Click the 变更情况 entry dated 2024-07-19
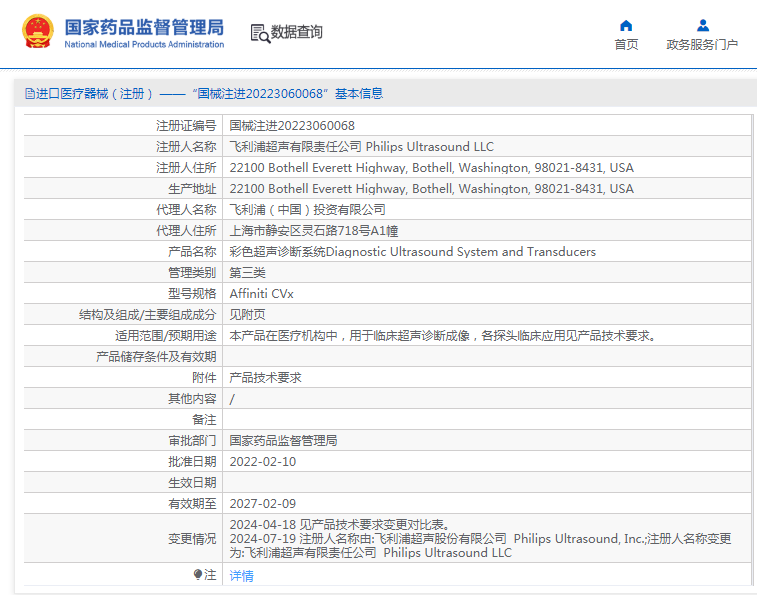 click(x=480, y=546)
